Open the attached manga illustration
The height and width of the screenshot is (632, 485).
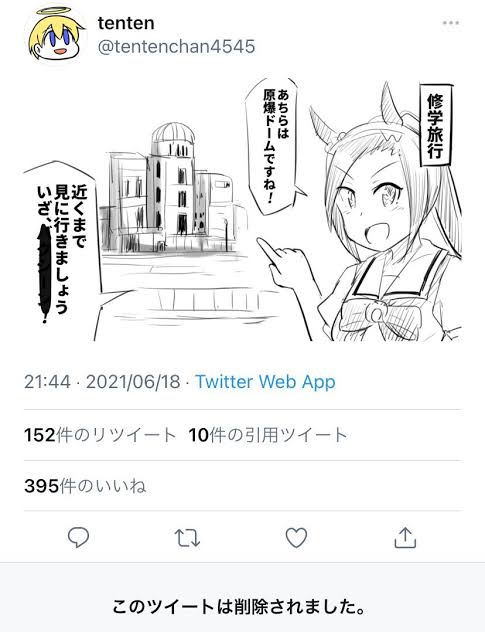242,210
